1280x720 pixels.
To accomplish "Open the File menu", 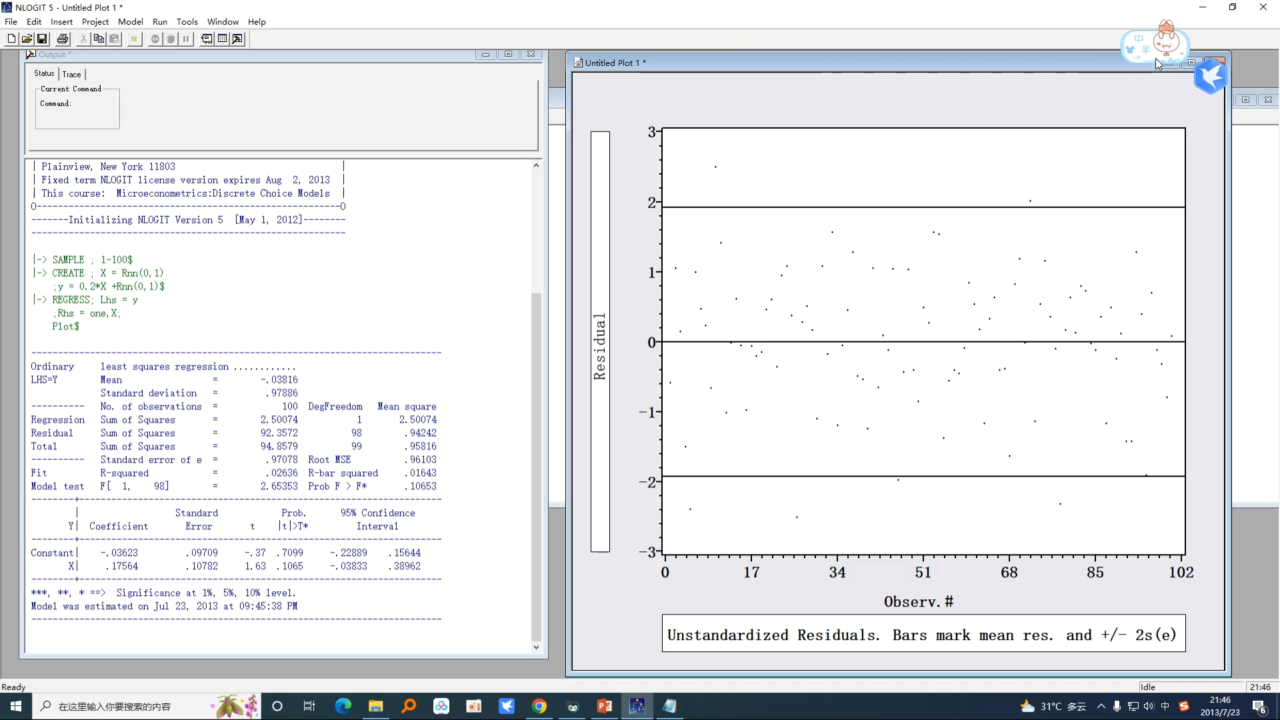I will [11, 21].
